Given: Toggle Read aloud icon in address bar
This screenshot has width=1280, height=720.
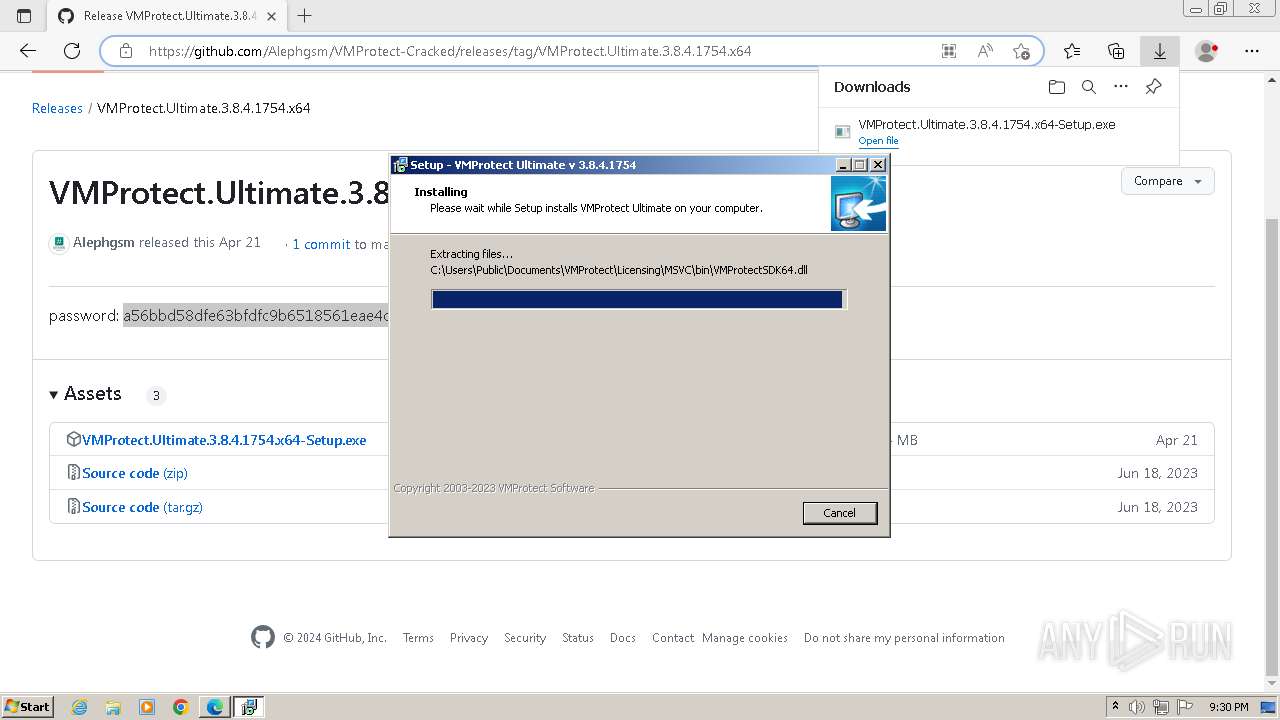Looking at the screenshot, I should [985, 51].
